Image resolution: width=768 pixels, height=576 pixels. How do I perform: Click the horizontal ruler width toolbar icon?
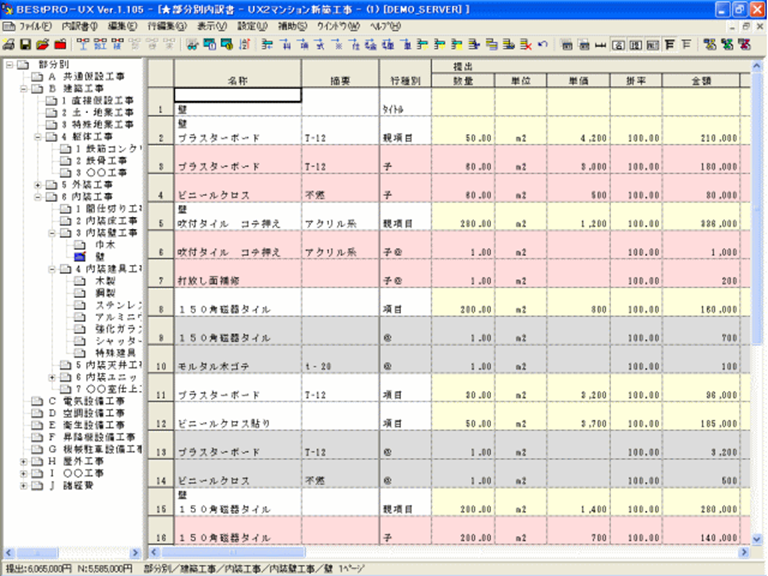click(x=600, y=45)
